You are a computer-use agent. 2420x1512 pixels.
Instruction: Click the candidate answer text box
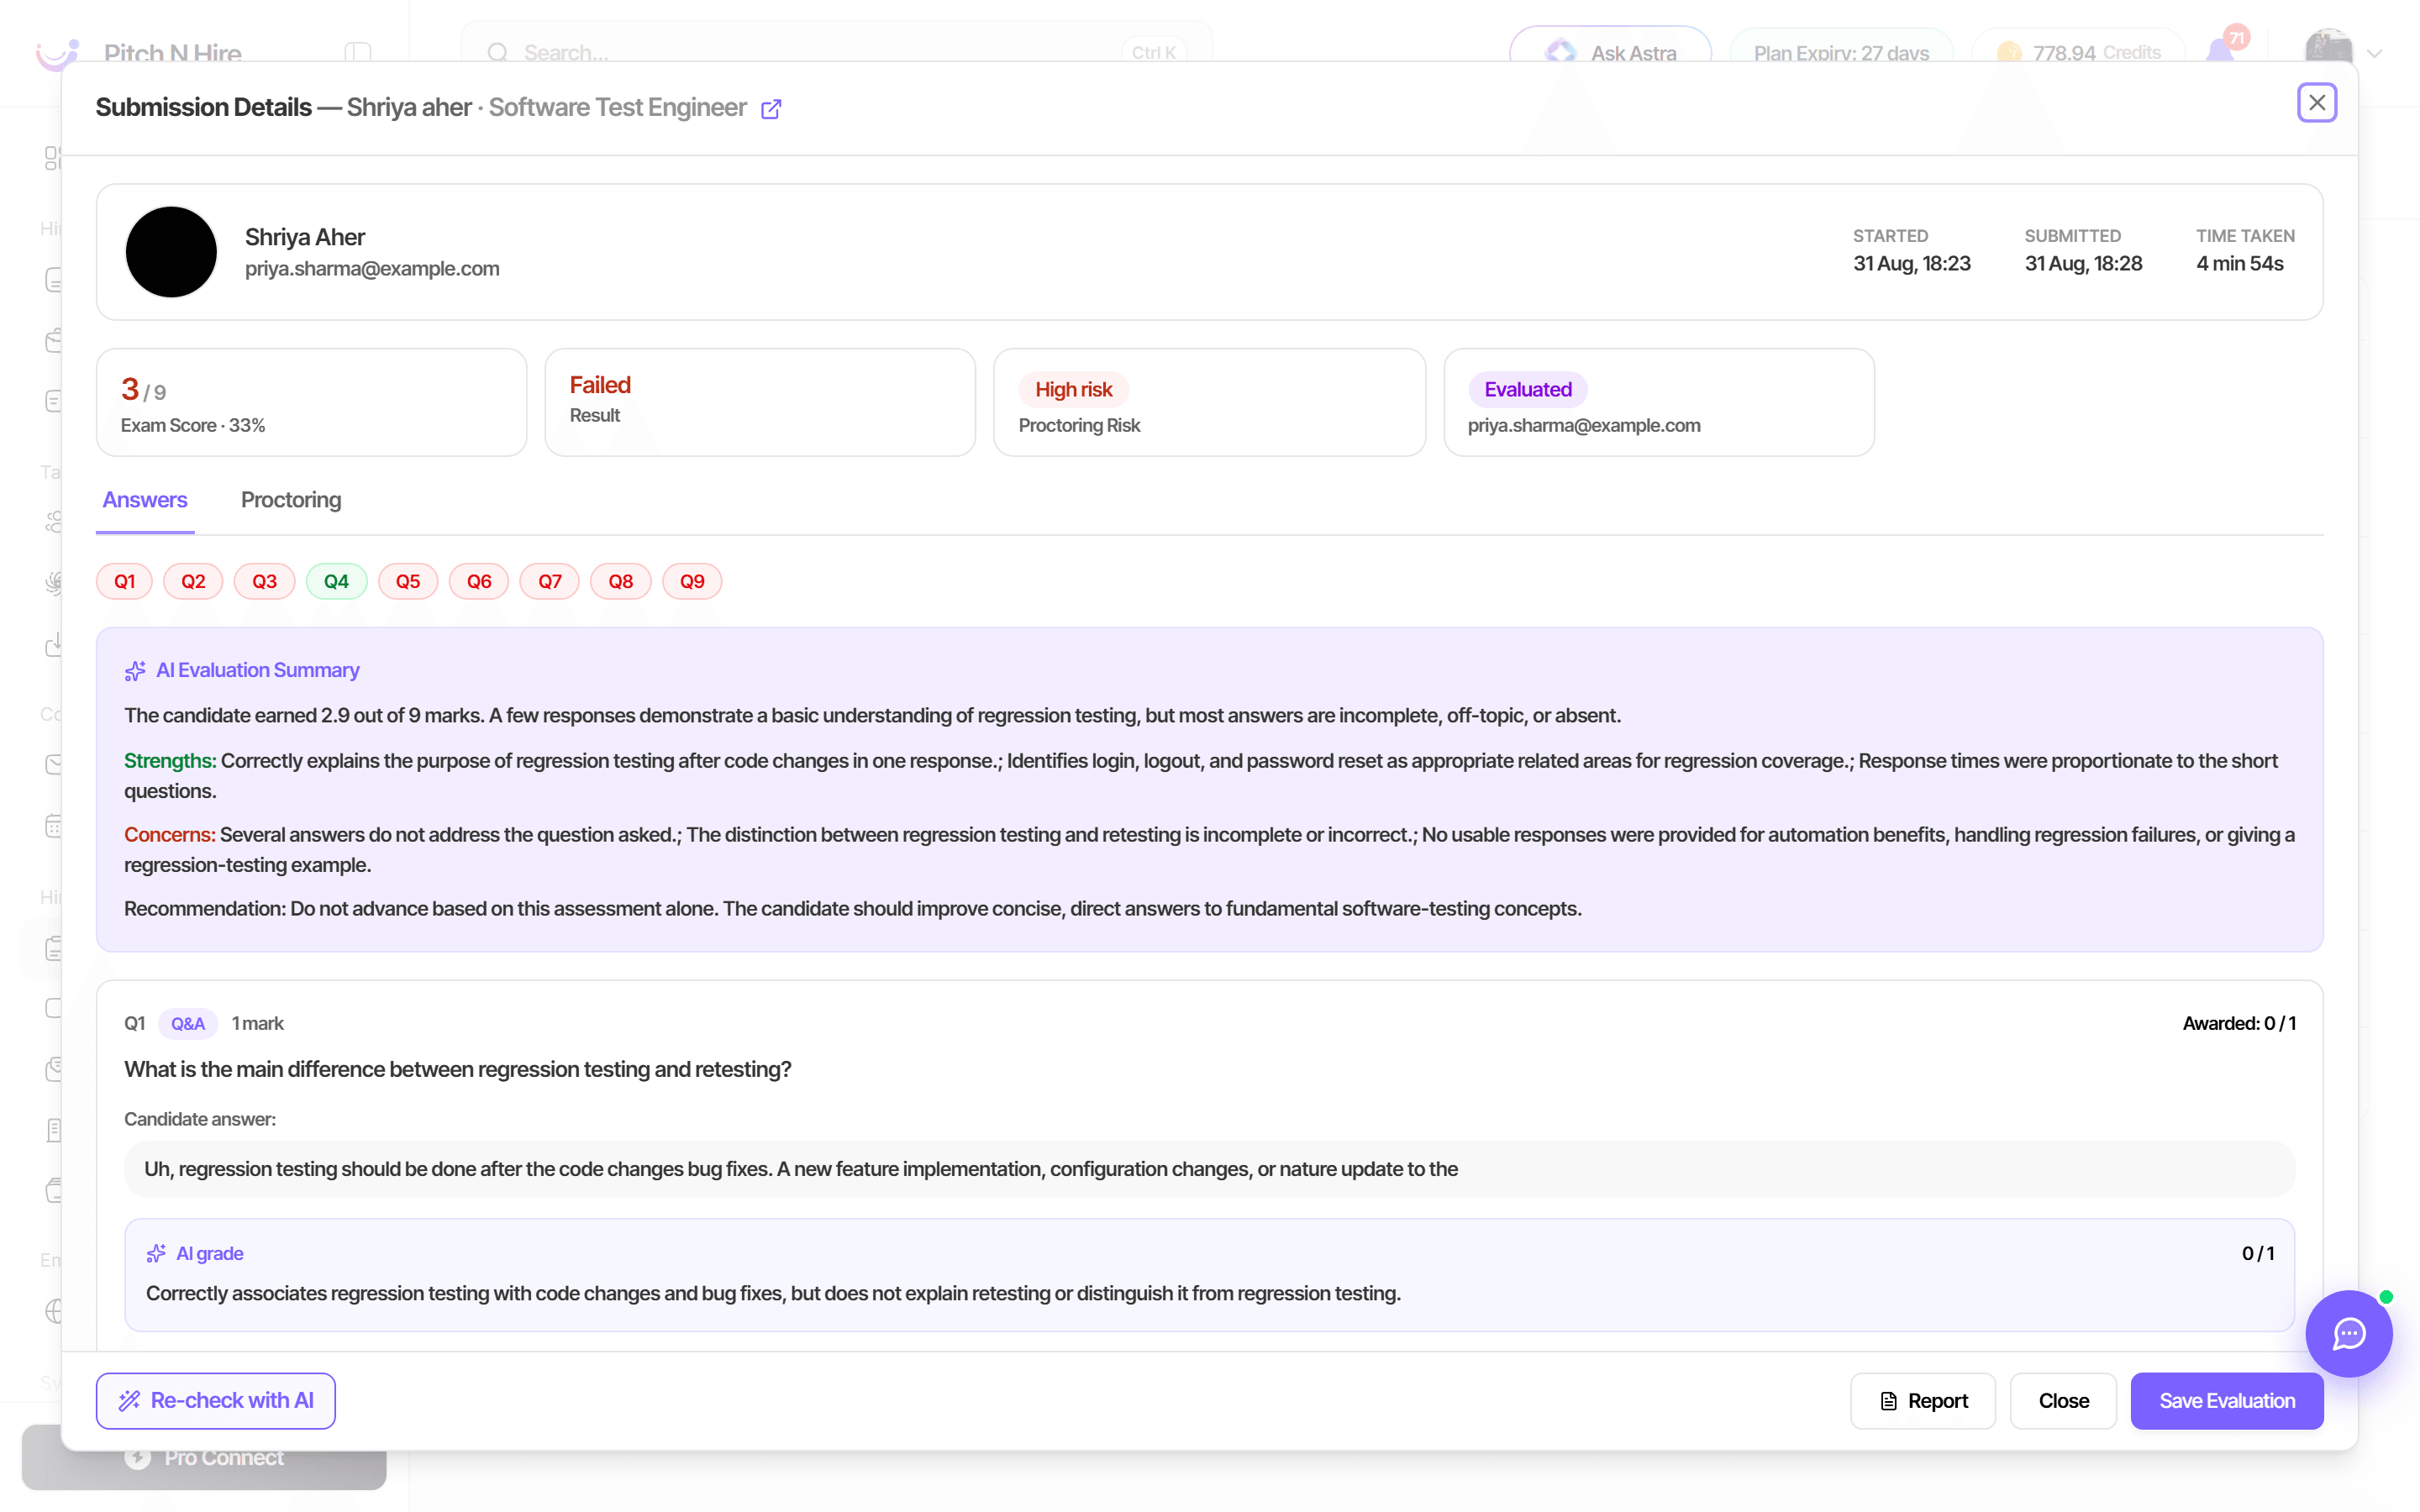1208,1169
